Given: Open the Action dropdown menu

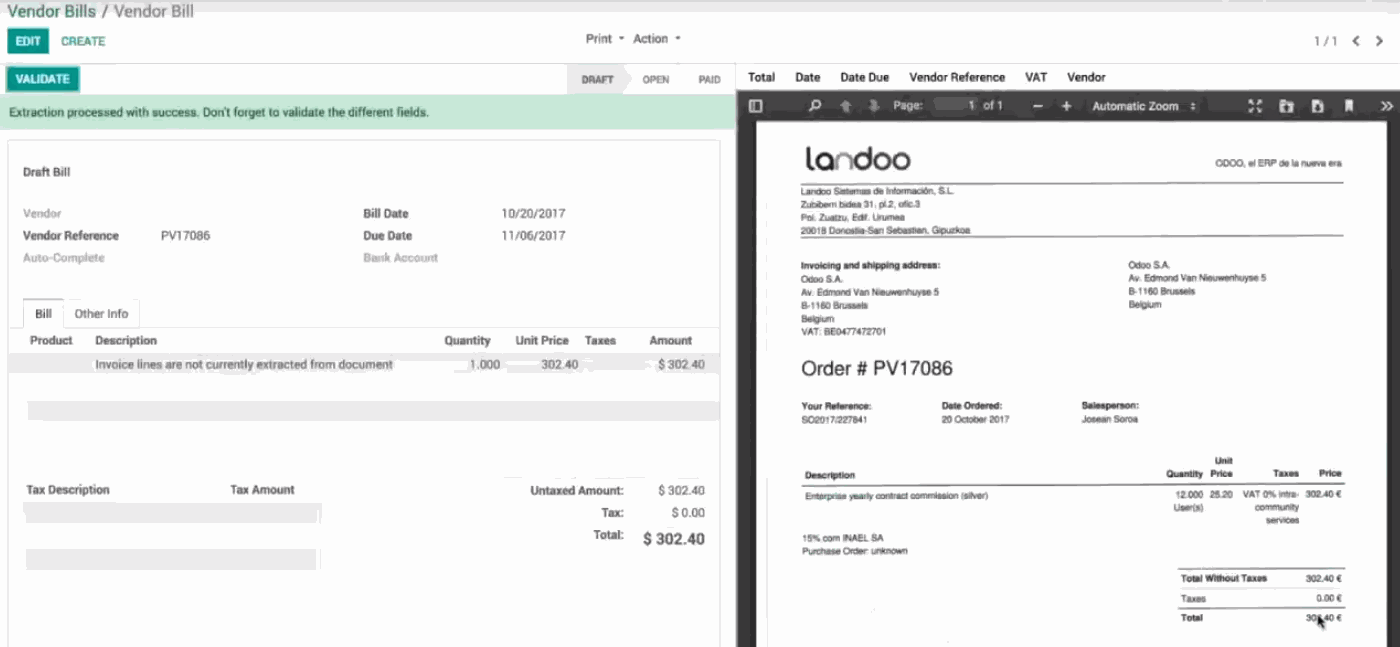Looking at the screenshot, I should pyautogui.click(x=656, y=39).
